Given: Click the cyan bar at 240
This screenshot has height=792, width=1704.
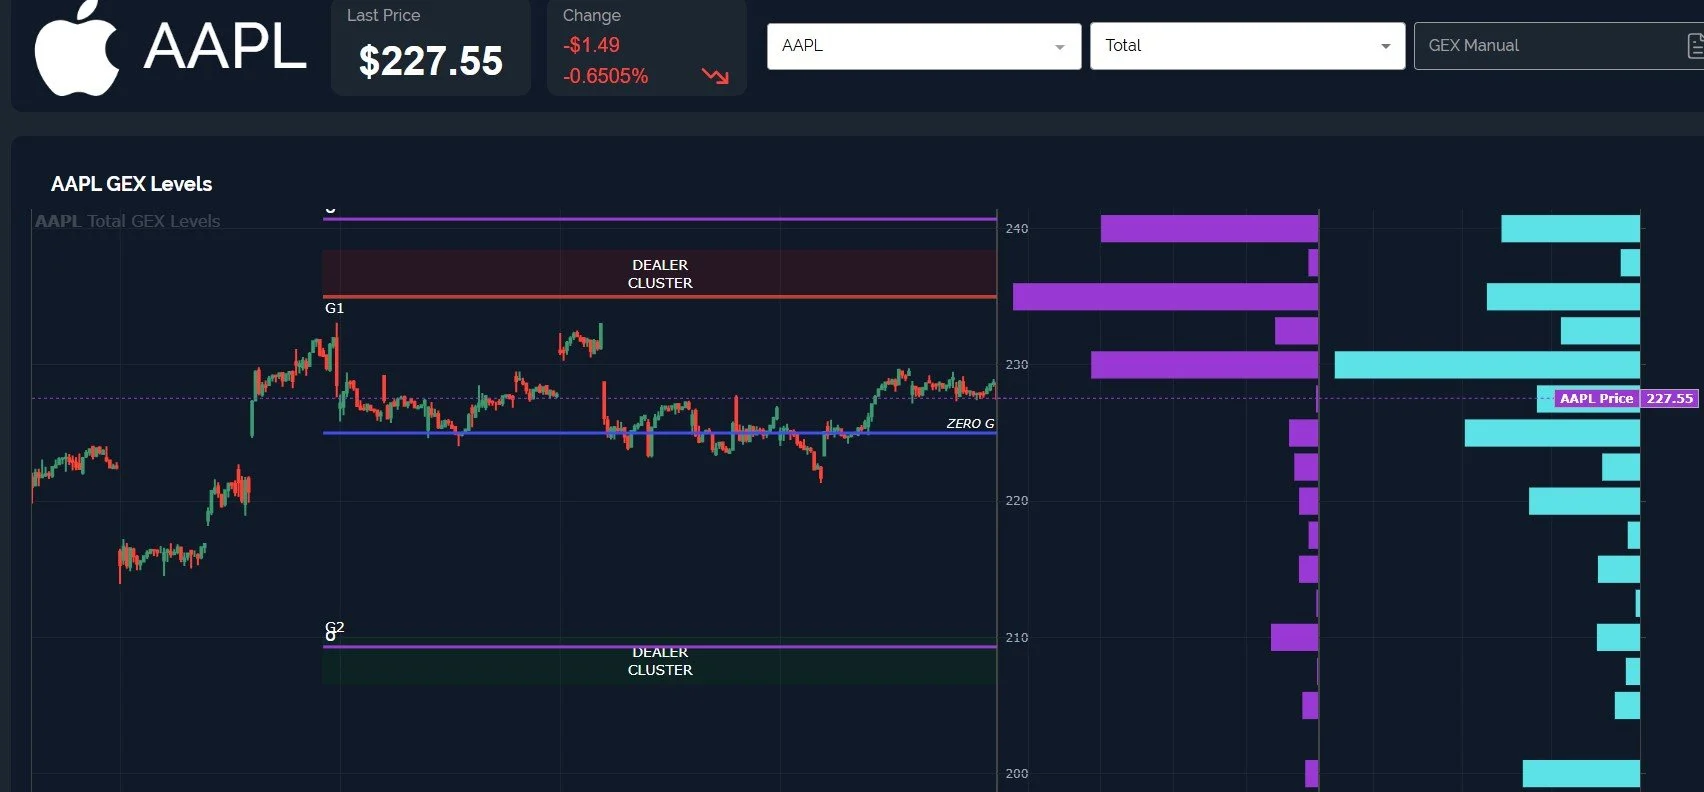Looking at the screenshot, I should 1570,229.
